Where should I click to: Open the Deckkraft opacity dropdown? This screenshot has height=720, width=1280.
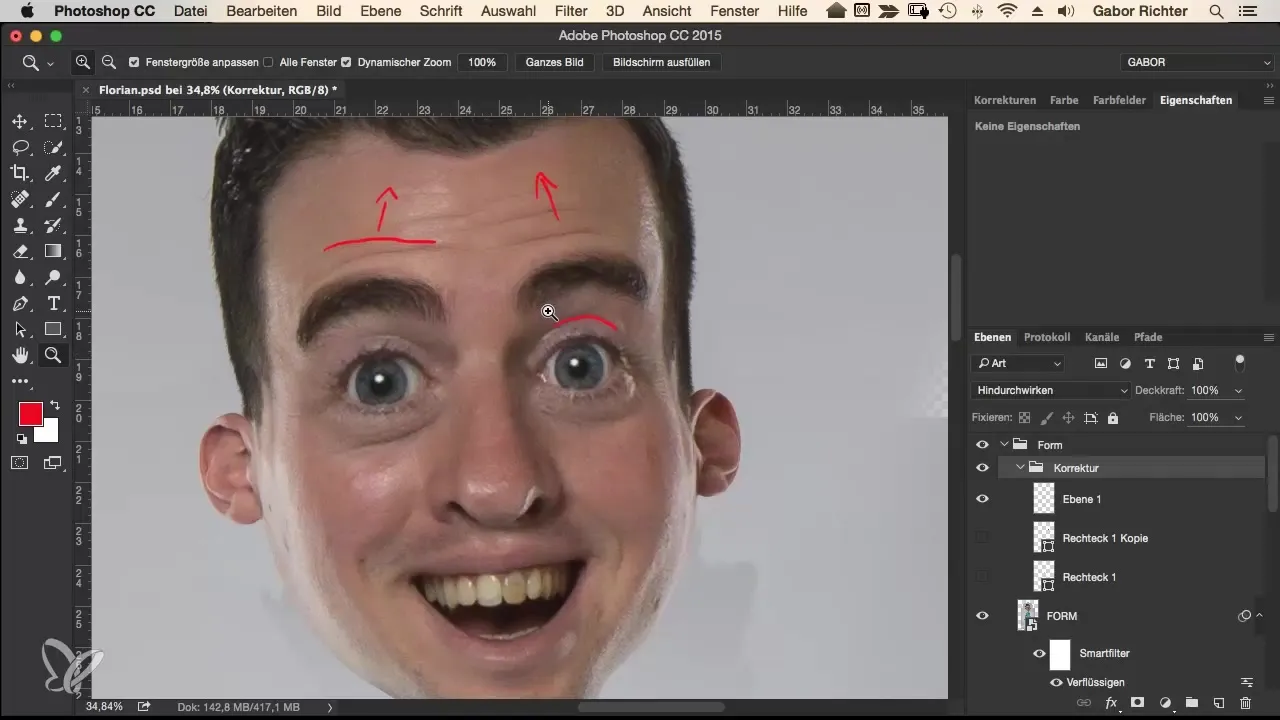click(x=1239, y=390)
